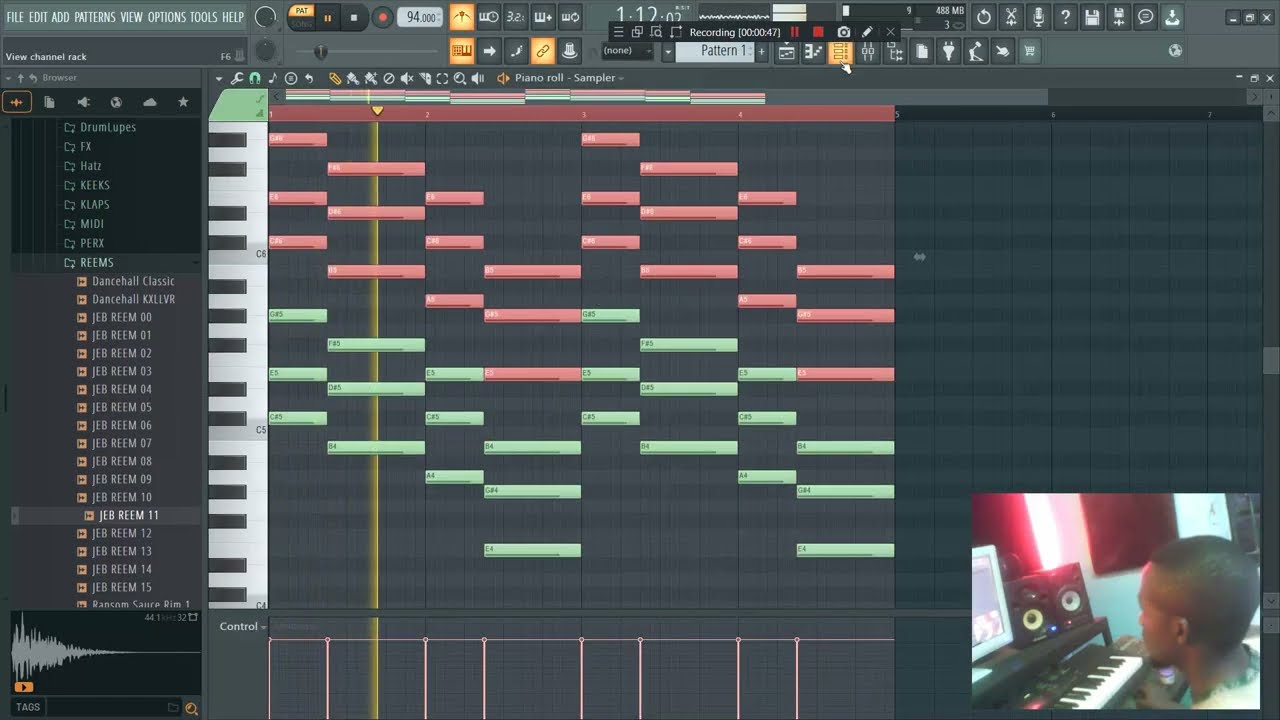Click the main pitch slider handle
This screenshot has height=720, width=1280.
[x=320, y=51]
